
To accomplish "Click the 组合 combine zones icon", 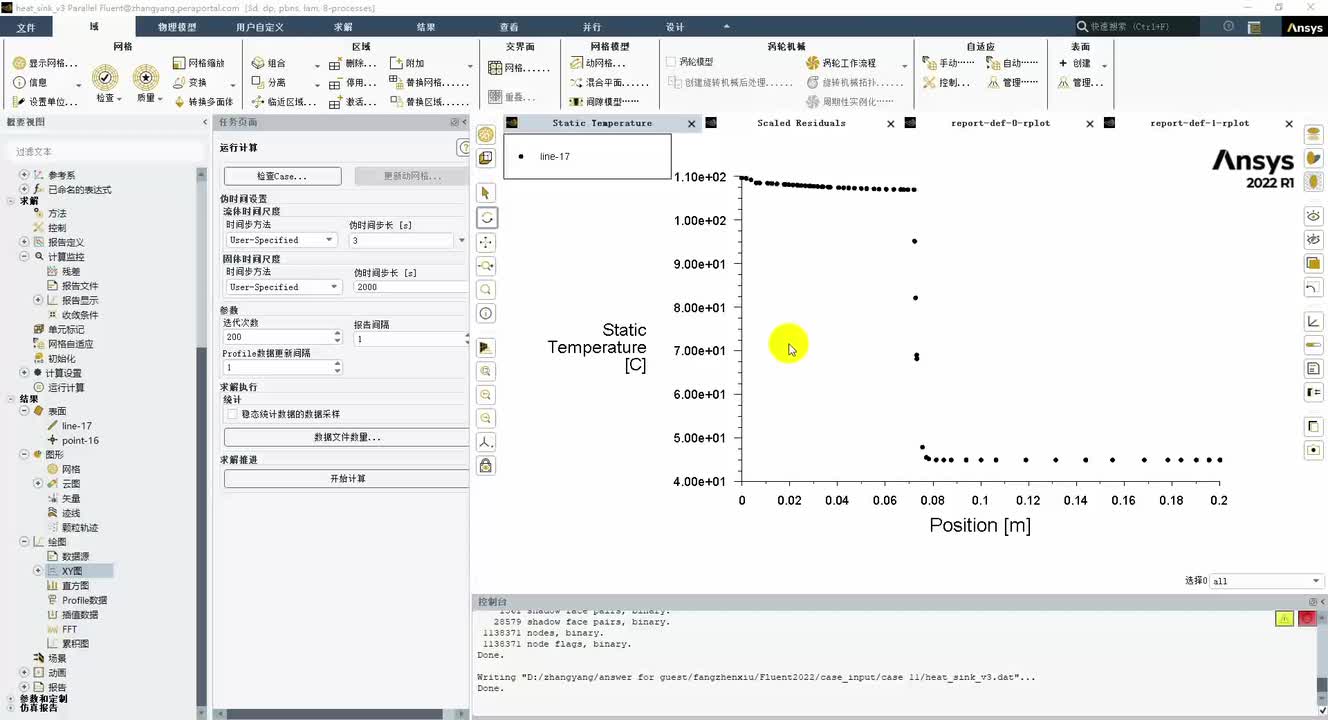I will coord(258,63).
